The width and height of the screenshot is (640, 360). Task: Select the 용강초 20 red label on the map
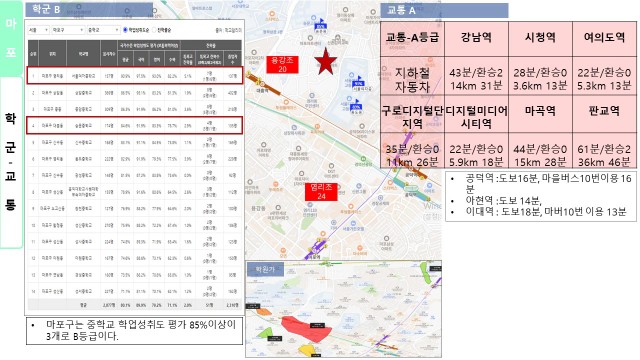click(282, 64)
